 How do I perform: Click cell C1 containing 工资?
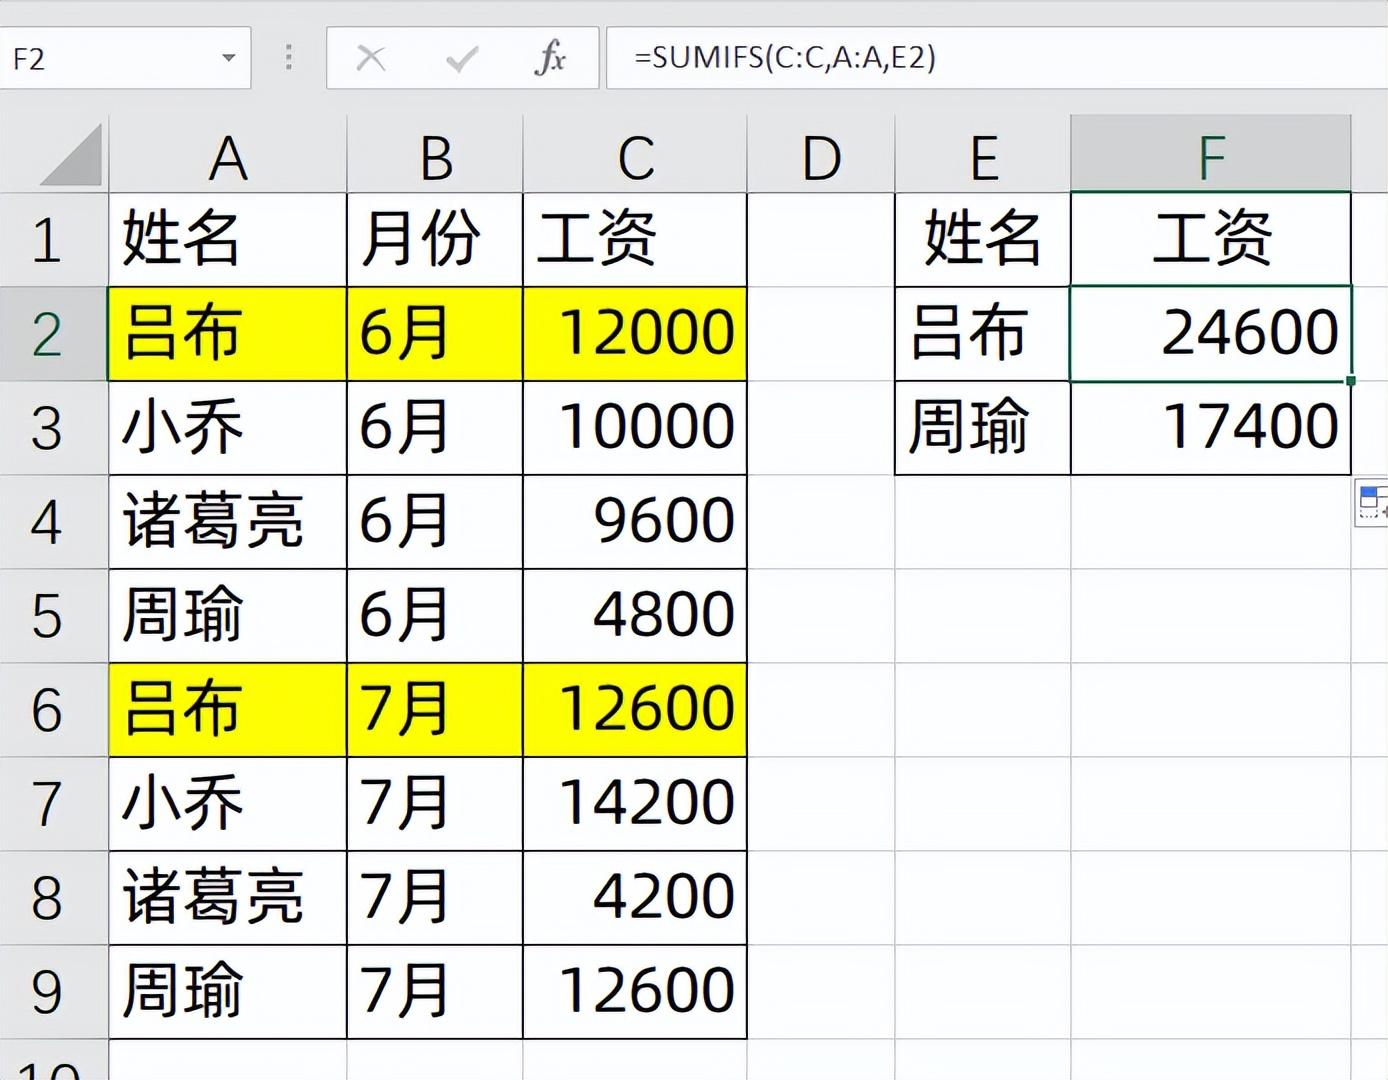pos(635,240)
